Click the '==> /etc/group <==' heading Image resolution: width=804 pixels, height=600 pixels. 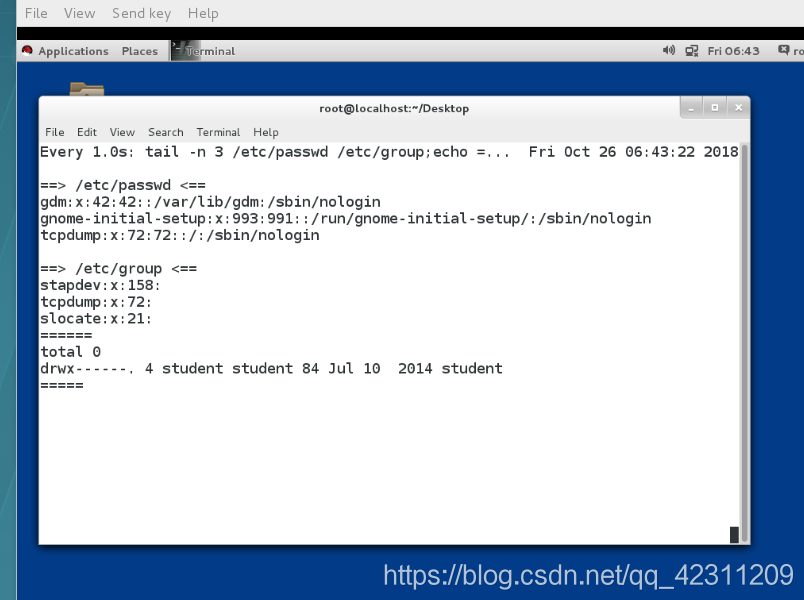coord(118,269)
